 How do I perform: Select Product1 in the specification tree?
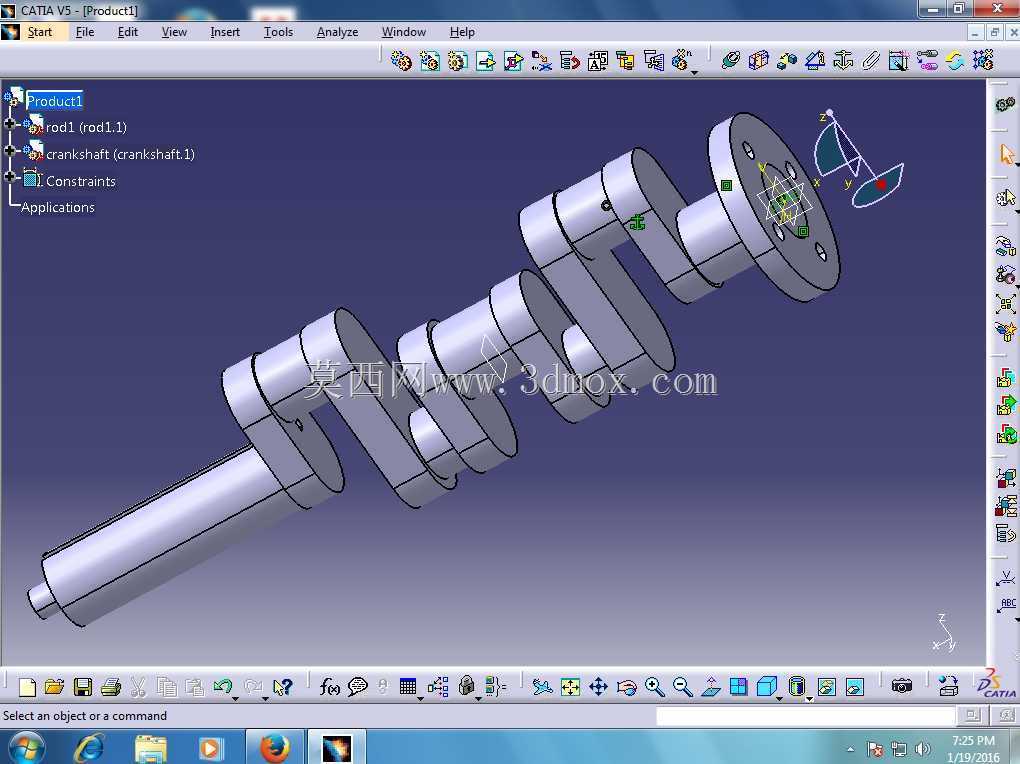54,101
